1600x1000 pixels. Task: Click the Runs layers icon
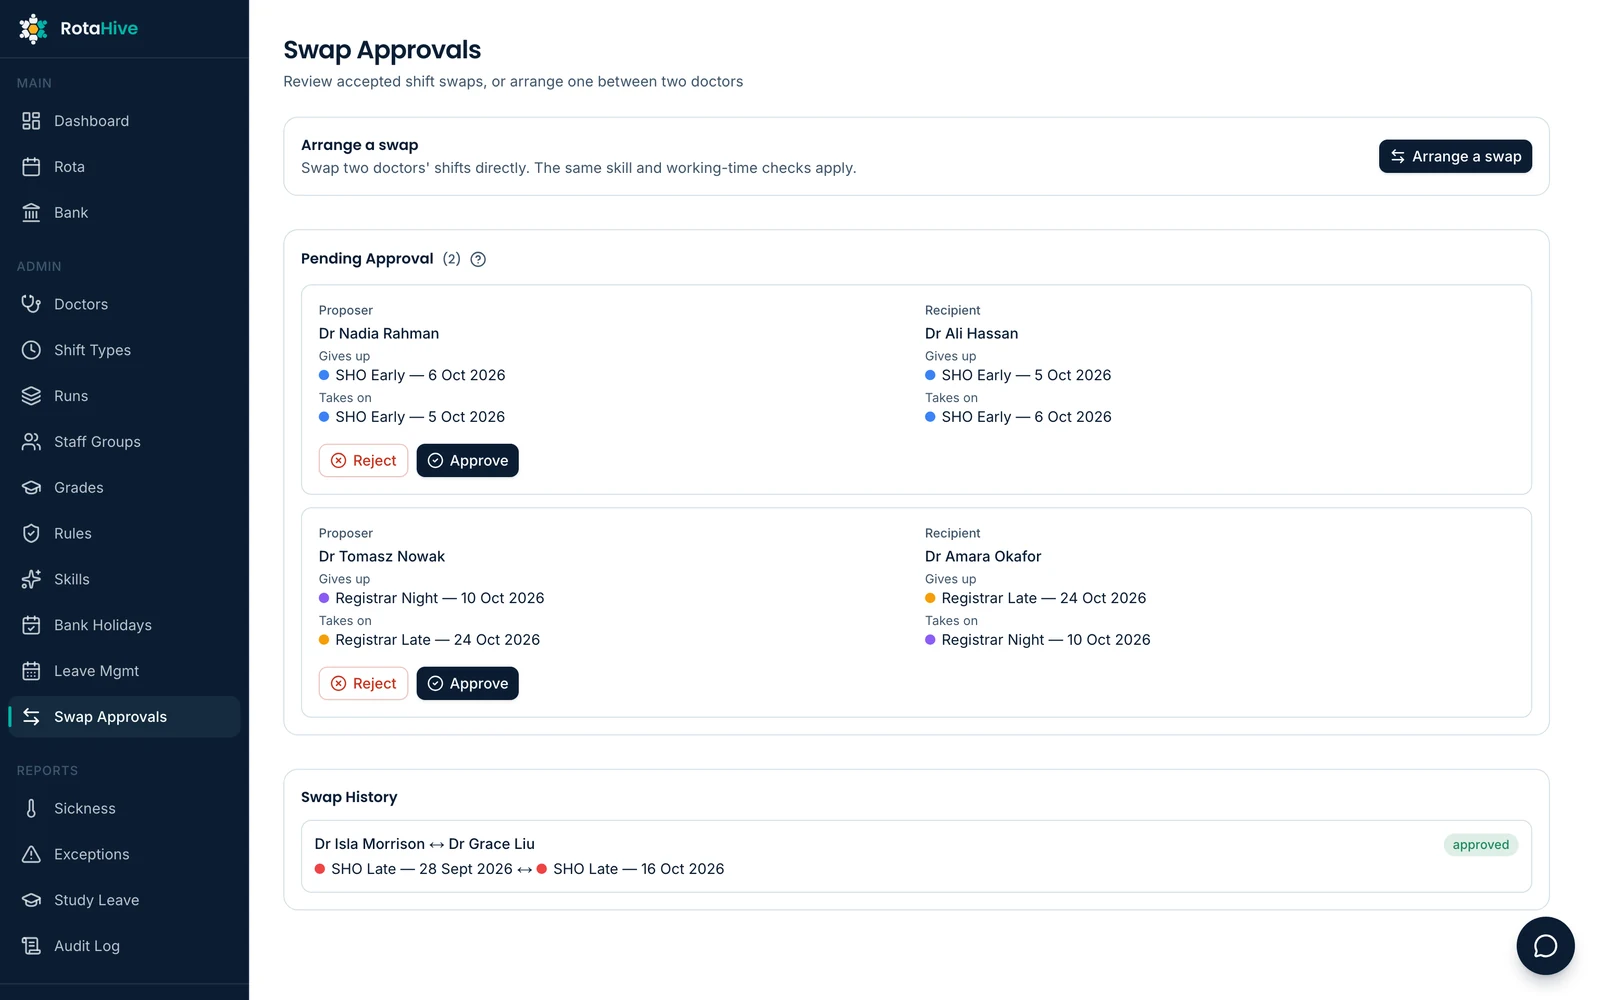(31, 396)
